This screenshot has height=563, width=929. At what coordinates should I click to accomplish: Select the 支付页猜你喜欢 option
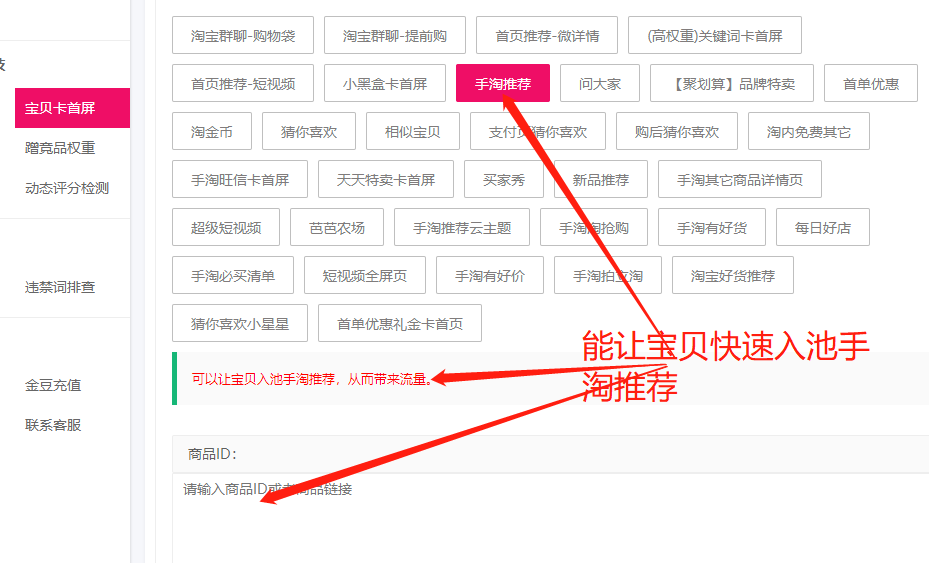point(538,132)
